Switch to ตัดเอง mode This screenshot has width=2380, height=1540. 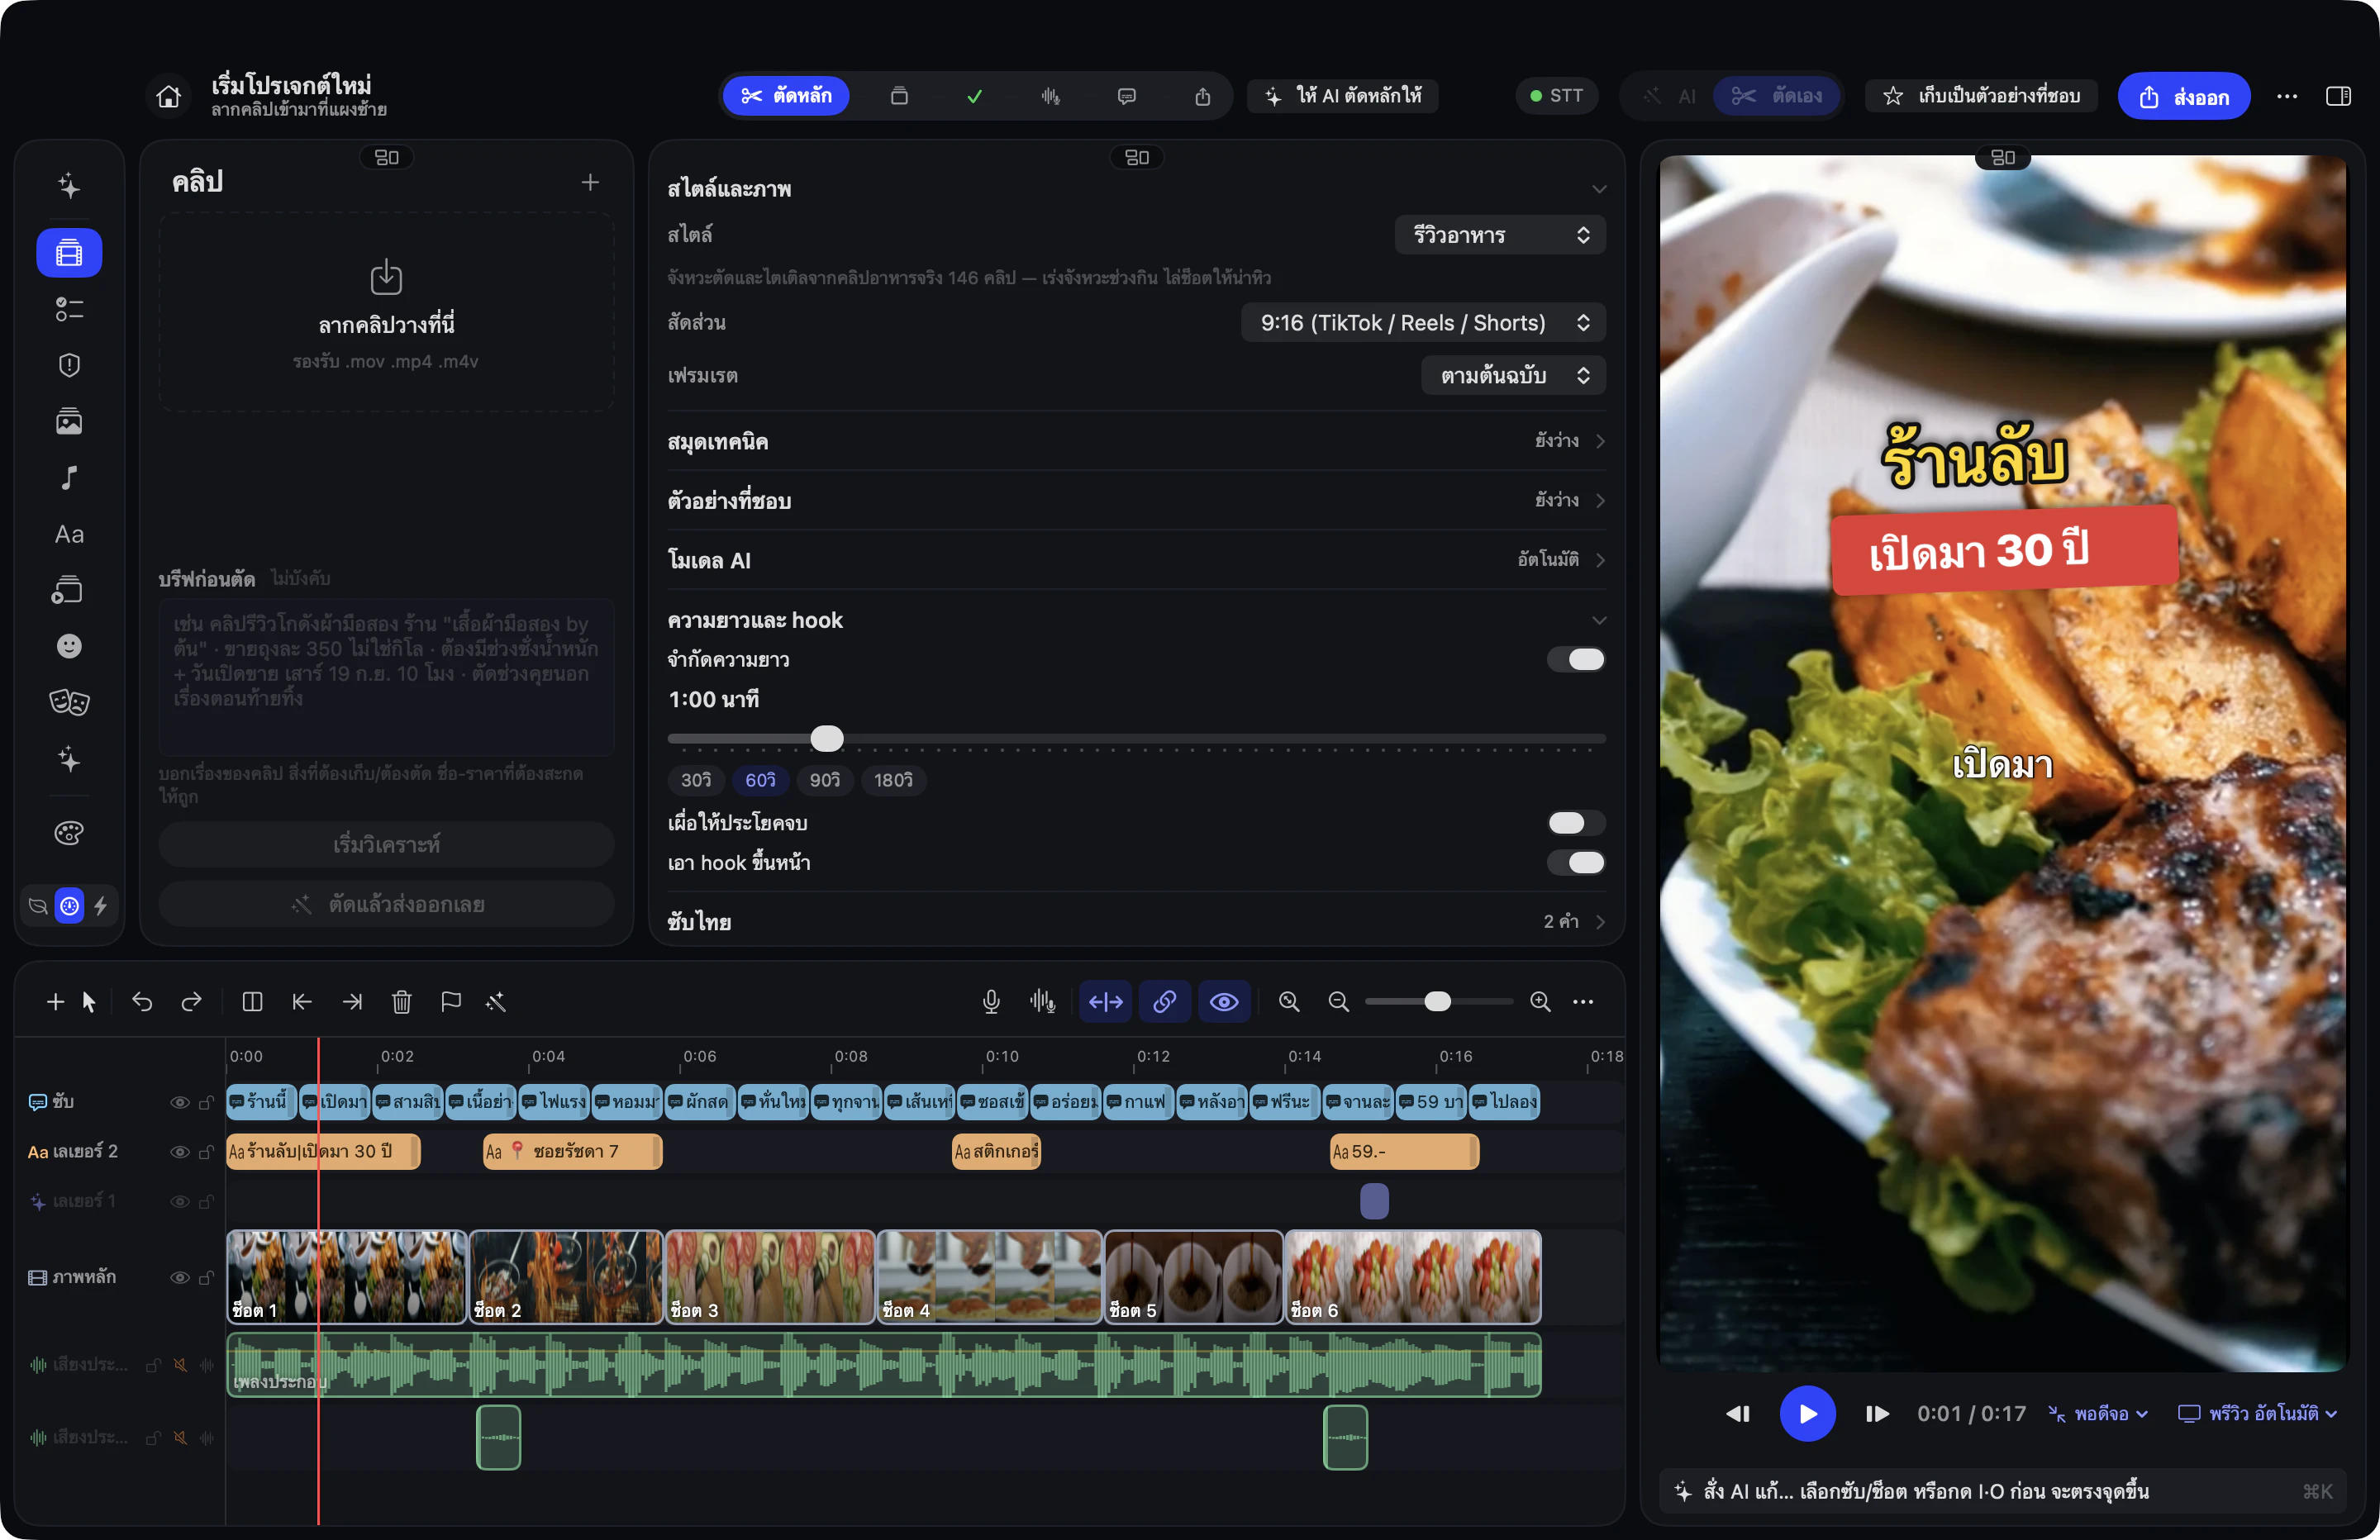tap(1777, 96)
